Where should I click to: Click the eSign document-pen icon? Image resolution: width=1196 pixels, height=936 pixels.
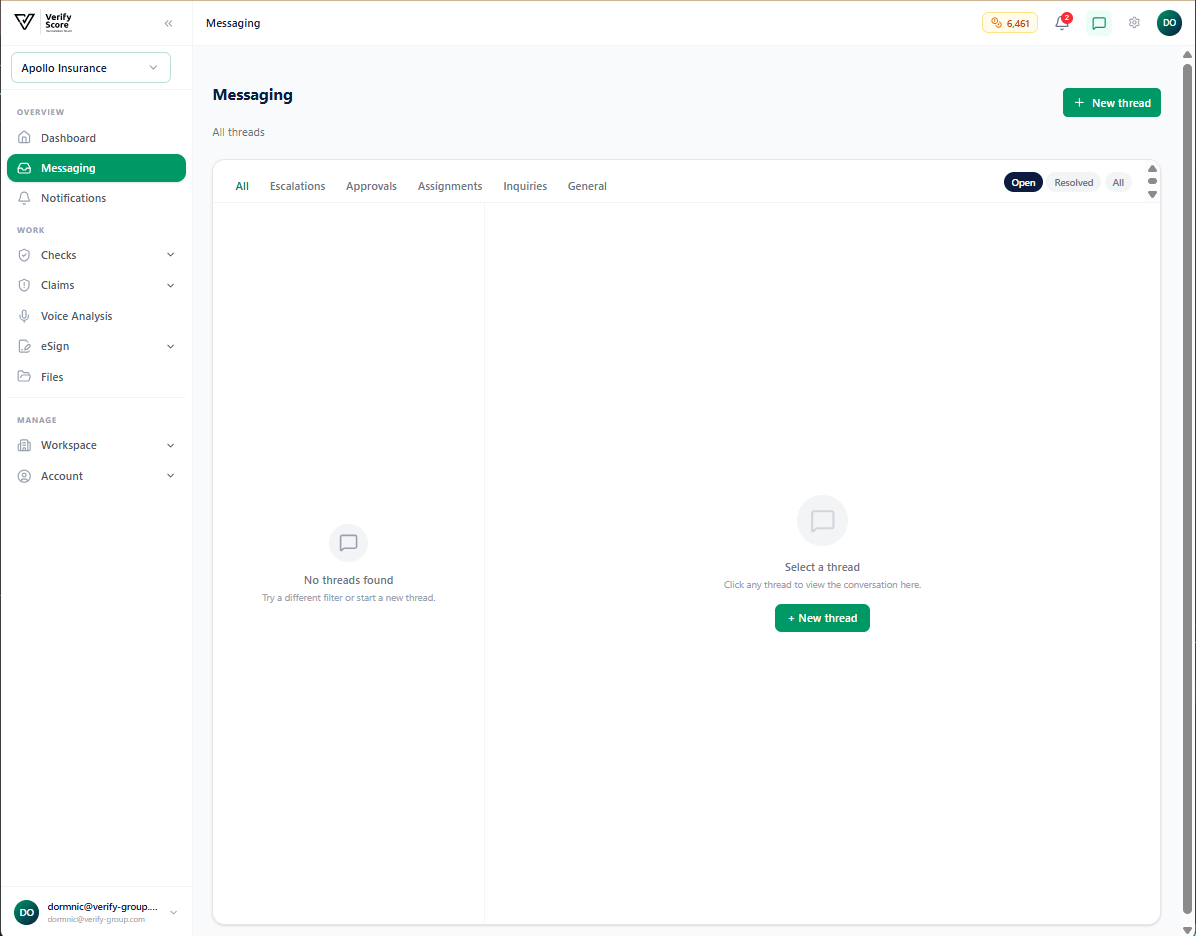(x=24, y=346)
